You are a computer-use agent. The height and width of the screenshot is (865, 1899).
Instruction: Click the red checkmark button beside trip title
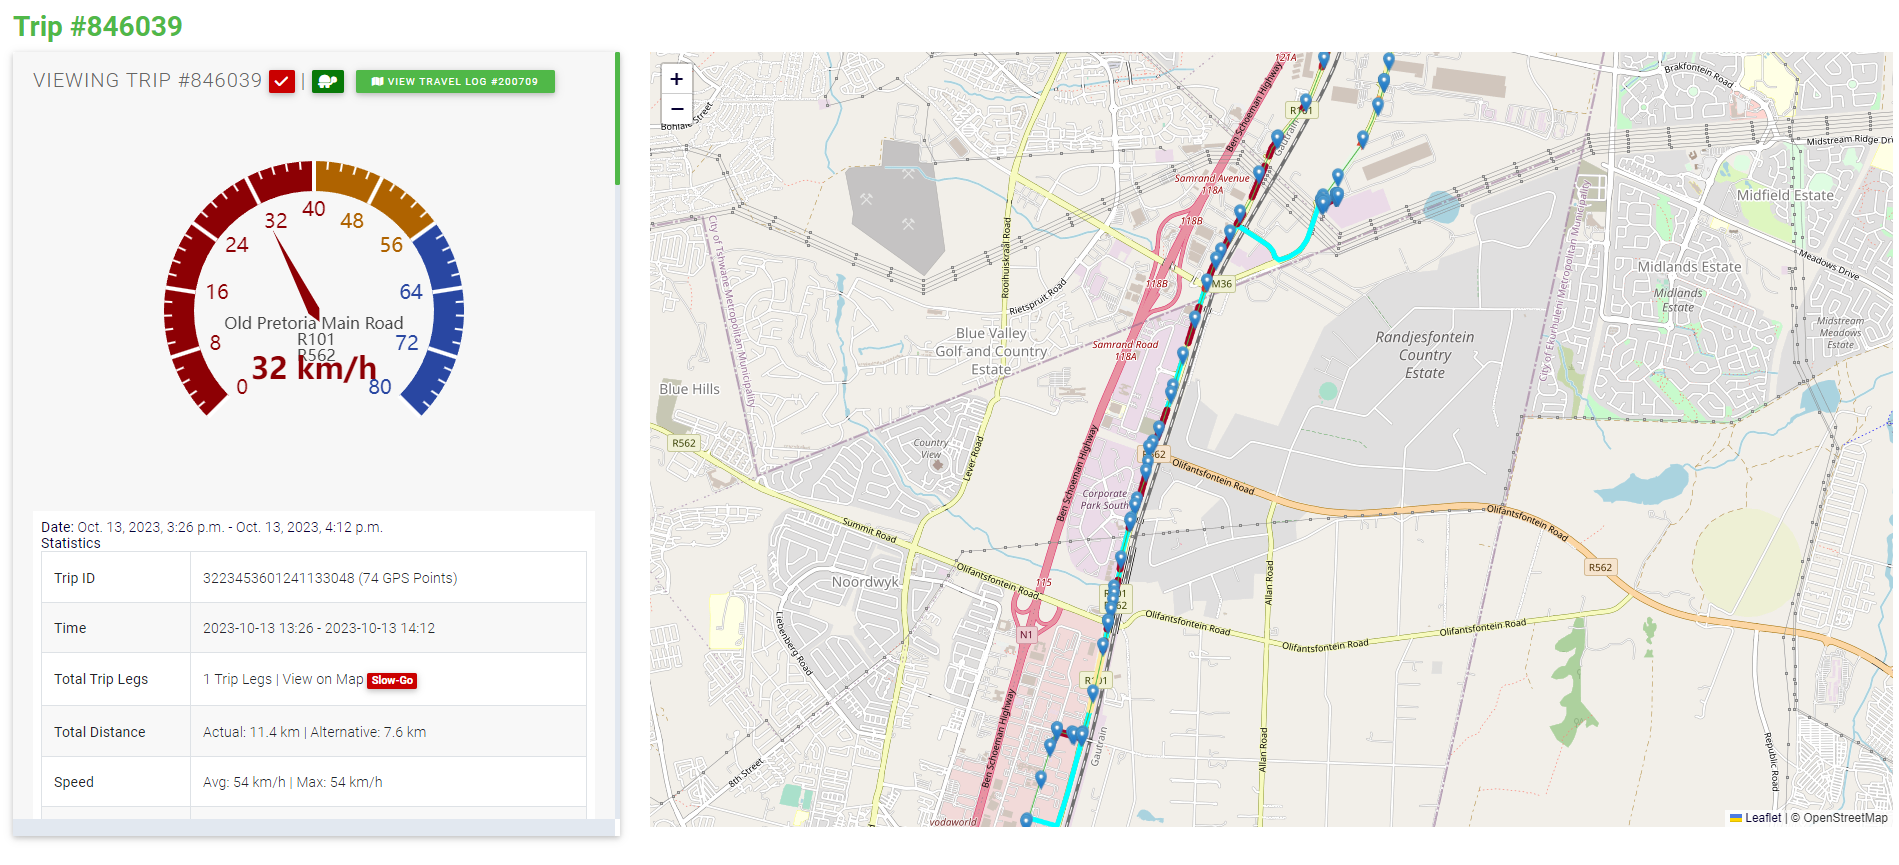[x=282, y=81]
